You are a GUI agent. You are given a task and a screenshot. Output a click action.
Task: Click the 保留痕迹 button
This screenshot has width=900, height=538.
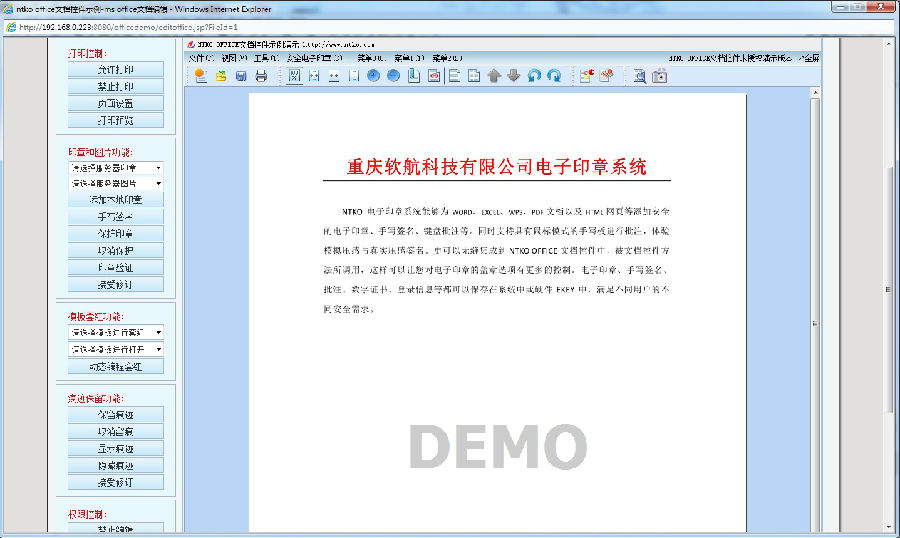coord(115,415)
